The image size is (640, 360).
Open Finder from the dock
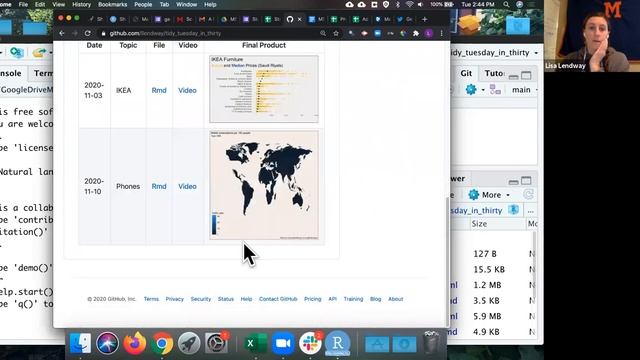(x=80, y=344)
